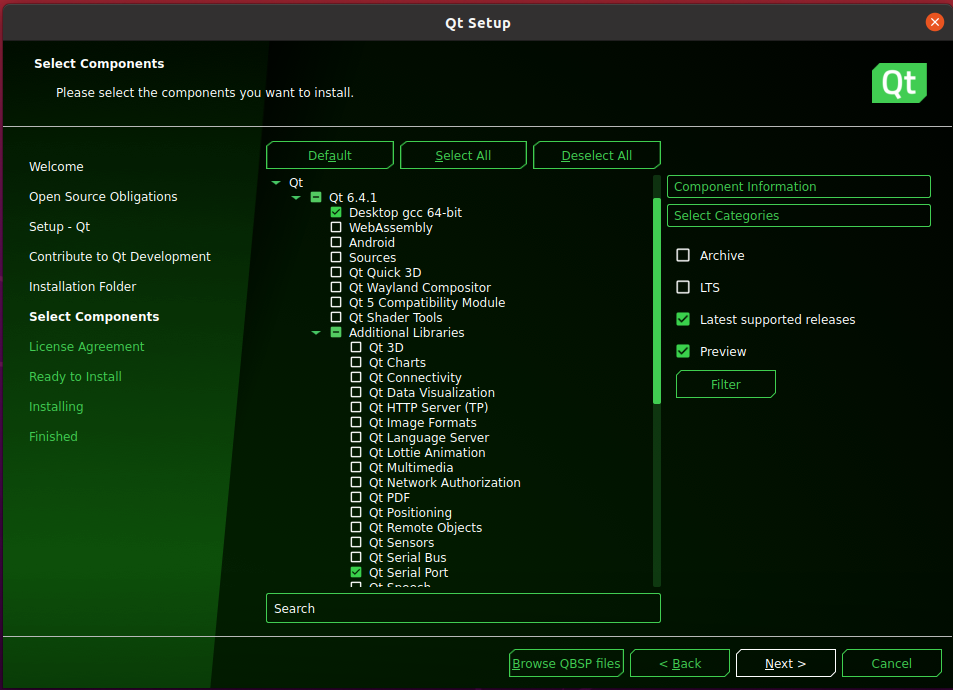Enable Qt Quick 3D
This screenshot has height=690, width=953.
(x=336, y=272)
